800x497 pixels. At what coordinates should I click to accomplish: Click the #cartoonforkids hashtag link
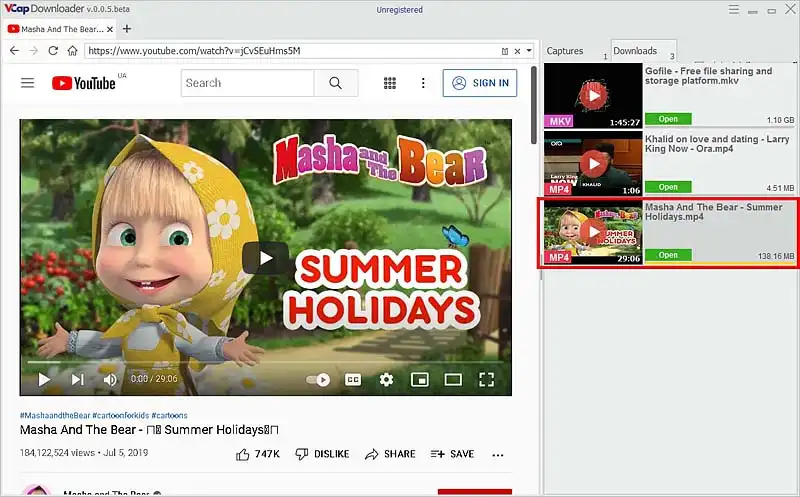point(121,415)
